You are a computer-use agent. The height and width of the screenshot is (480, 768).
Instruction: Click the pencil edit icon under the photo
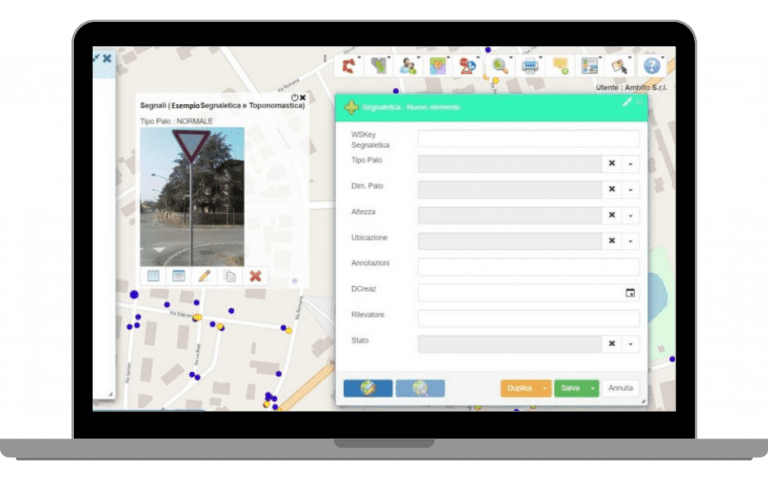204,276
